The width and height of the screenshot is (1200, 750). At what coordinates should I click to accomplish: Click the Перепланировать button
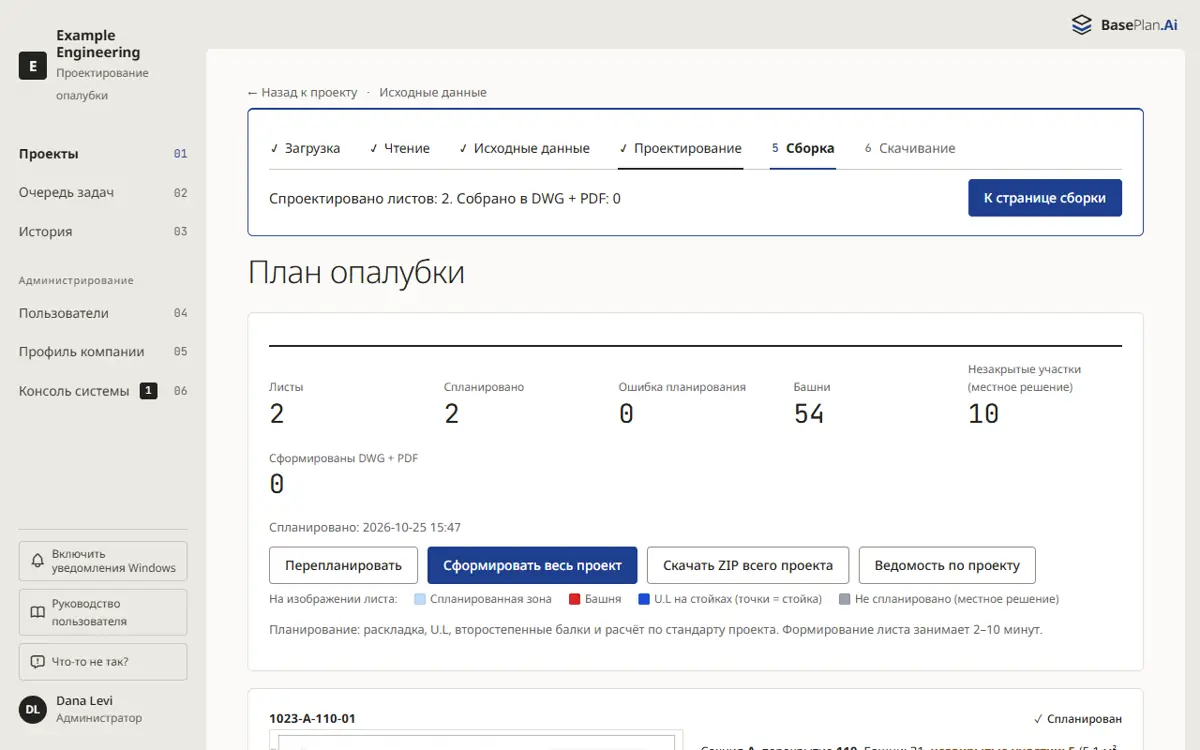[343, 565]
